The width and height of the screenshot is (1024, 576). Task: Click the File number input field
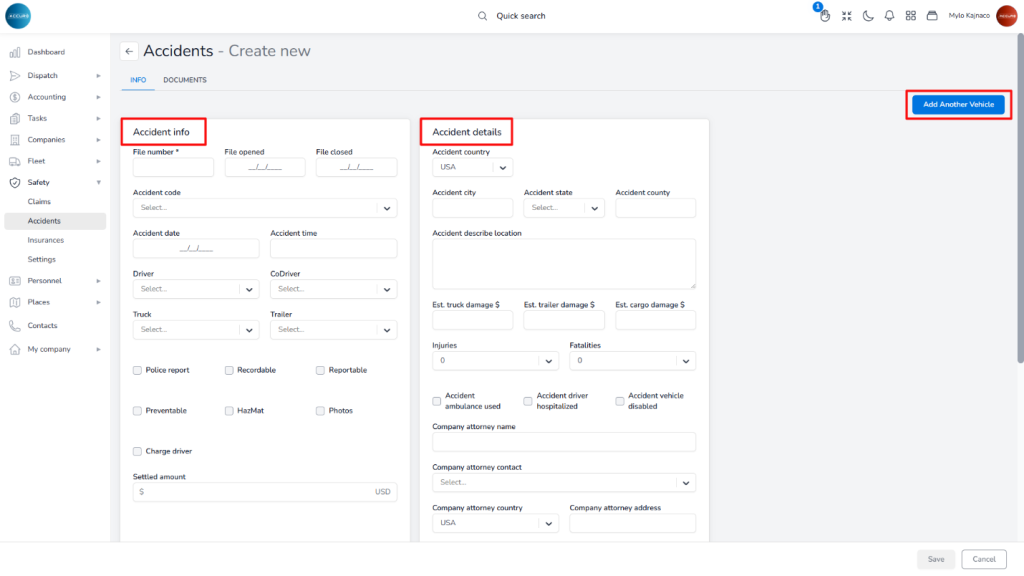[x=173, y=167]
